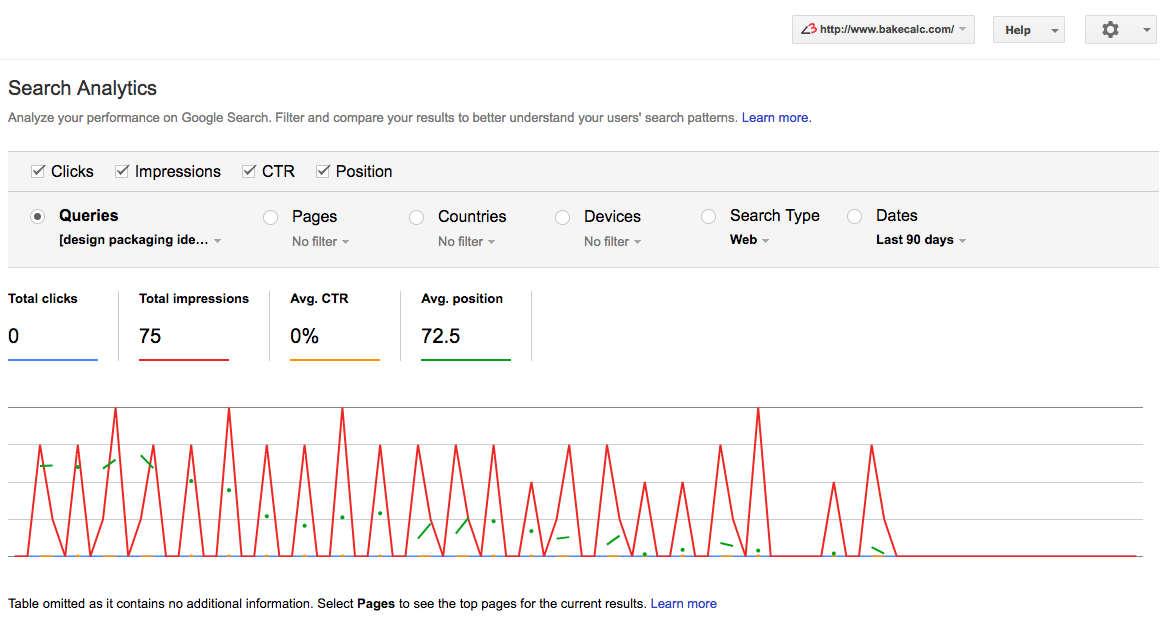Open the Countries No filter dropdown
The image size is (1176, 644).
point(466,241)
